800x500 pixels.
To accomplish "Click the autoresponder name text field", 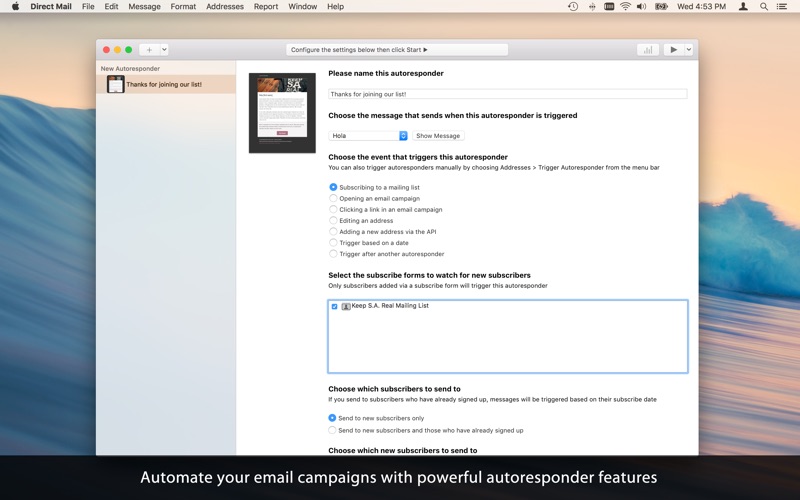I will click(x=508, y=94).
